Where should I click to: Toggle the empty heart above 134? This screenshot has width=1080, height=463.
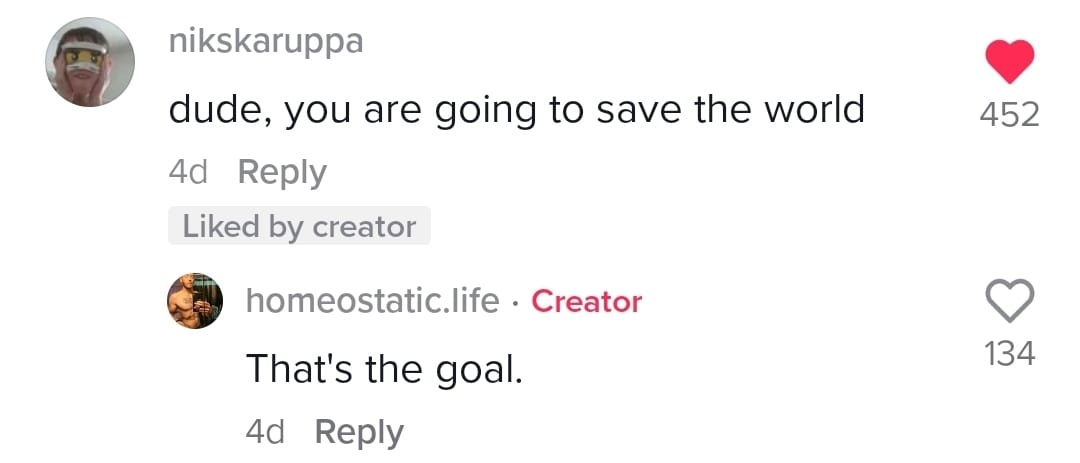point(1008,299)
